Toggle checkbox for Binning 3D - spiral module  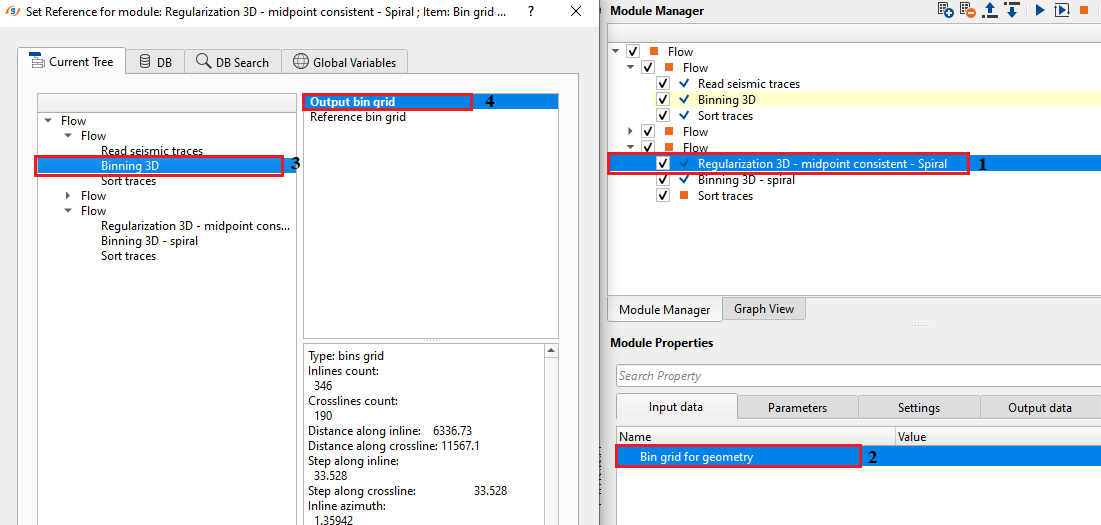coord(663,180)
